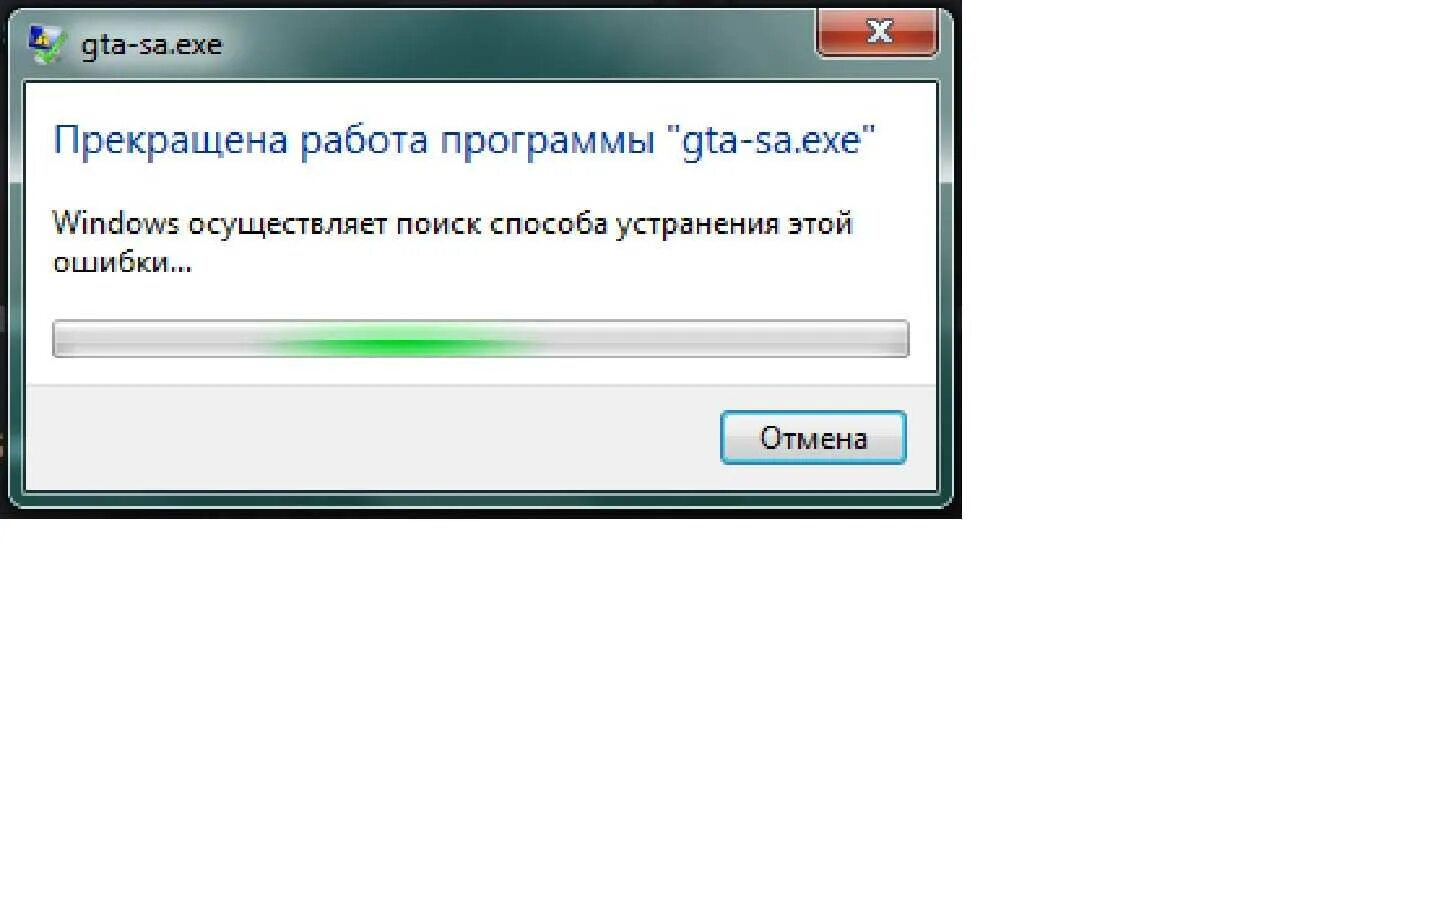The image size is (1440, 900).
Task: Click the word способа in the message
Action: (548, 224)
